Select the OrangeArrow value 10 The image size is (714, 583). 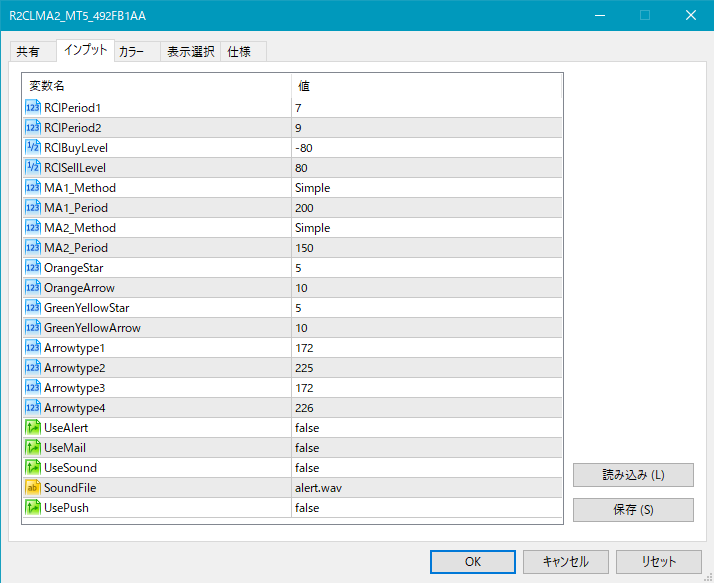point(427,288)
